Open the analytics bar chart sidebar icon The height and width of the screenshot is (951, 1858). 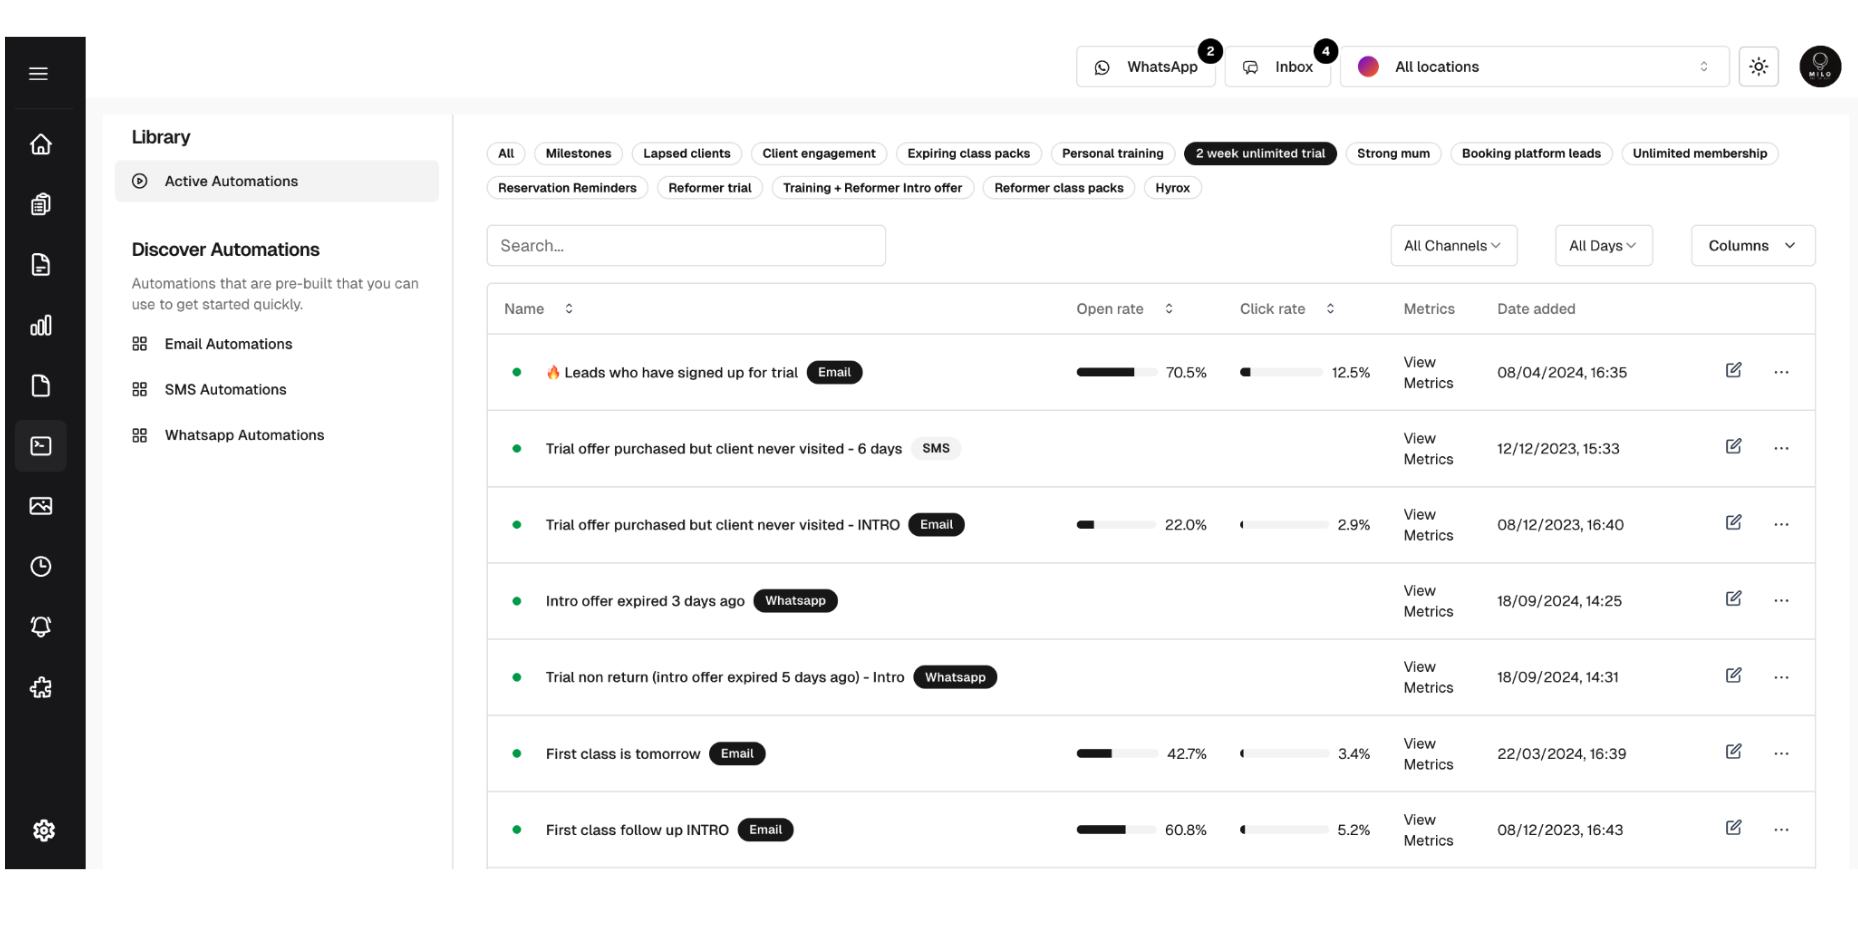point(41,326)
